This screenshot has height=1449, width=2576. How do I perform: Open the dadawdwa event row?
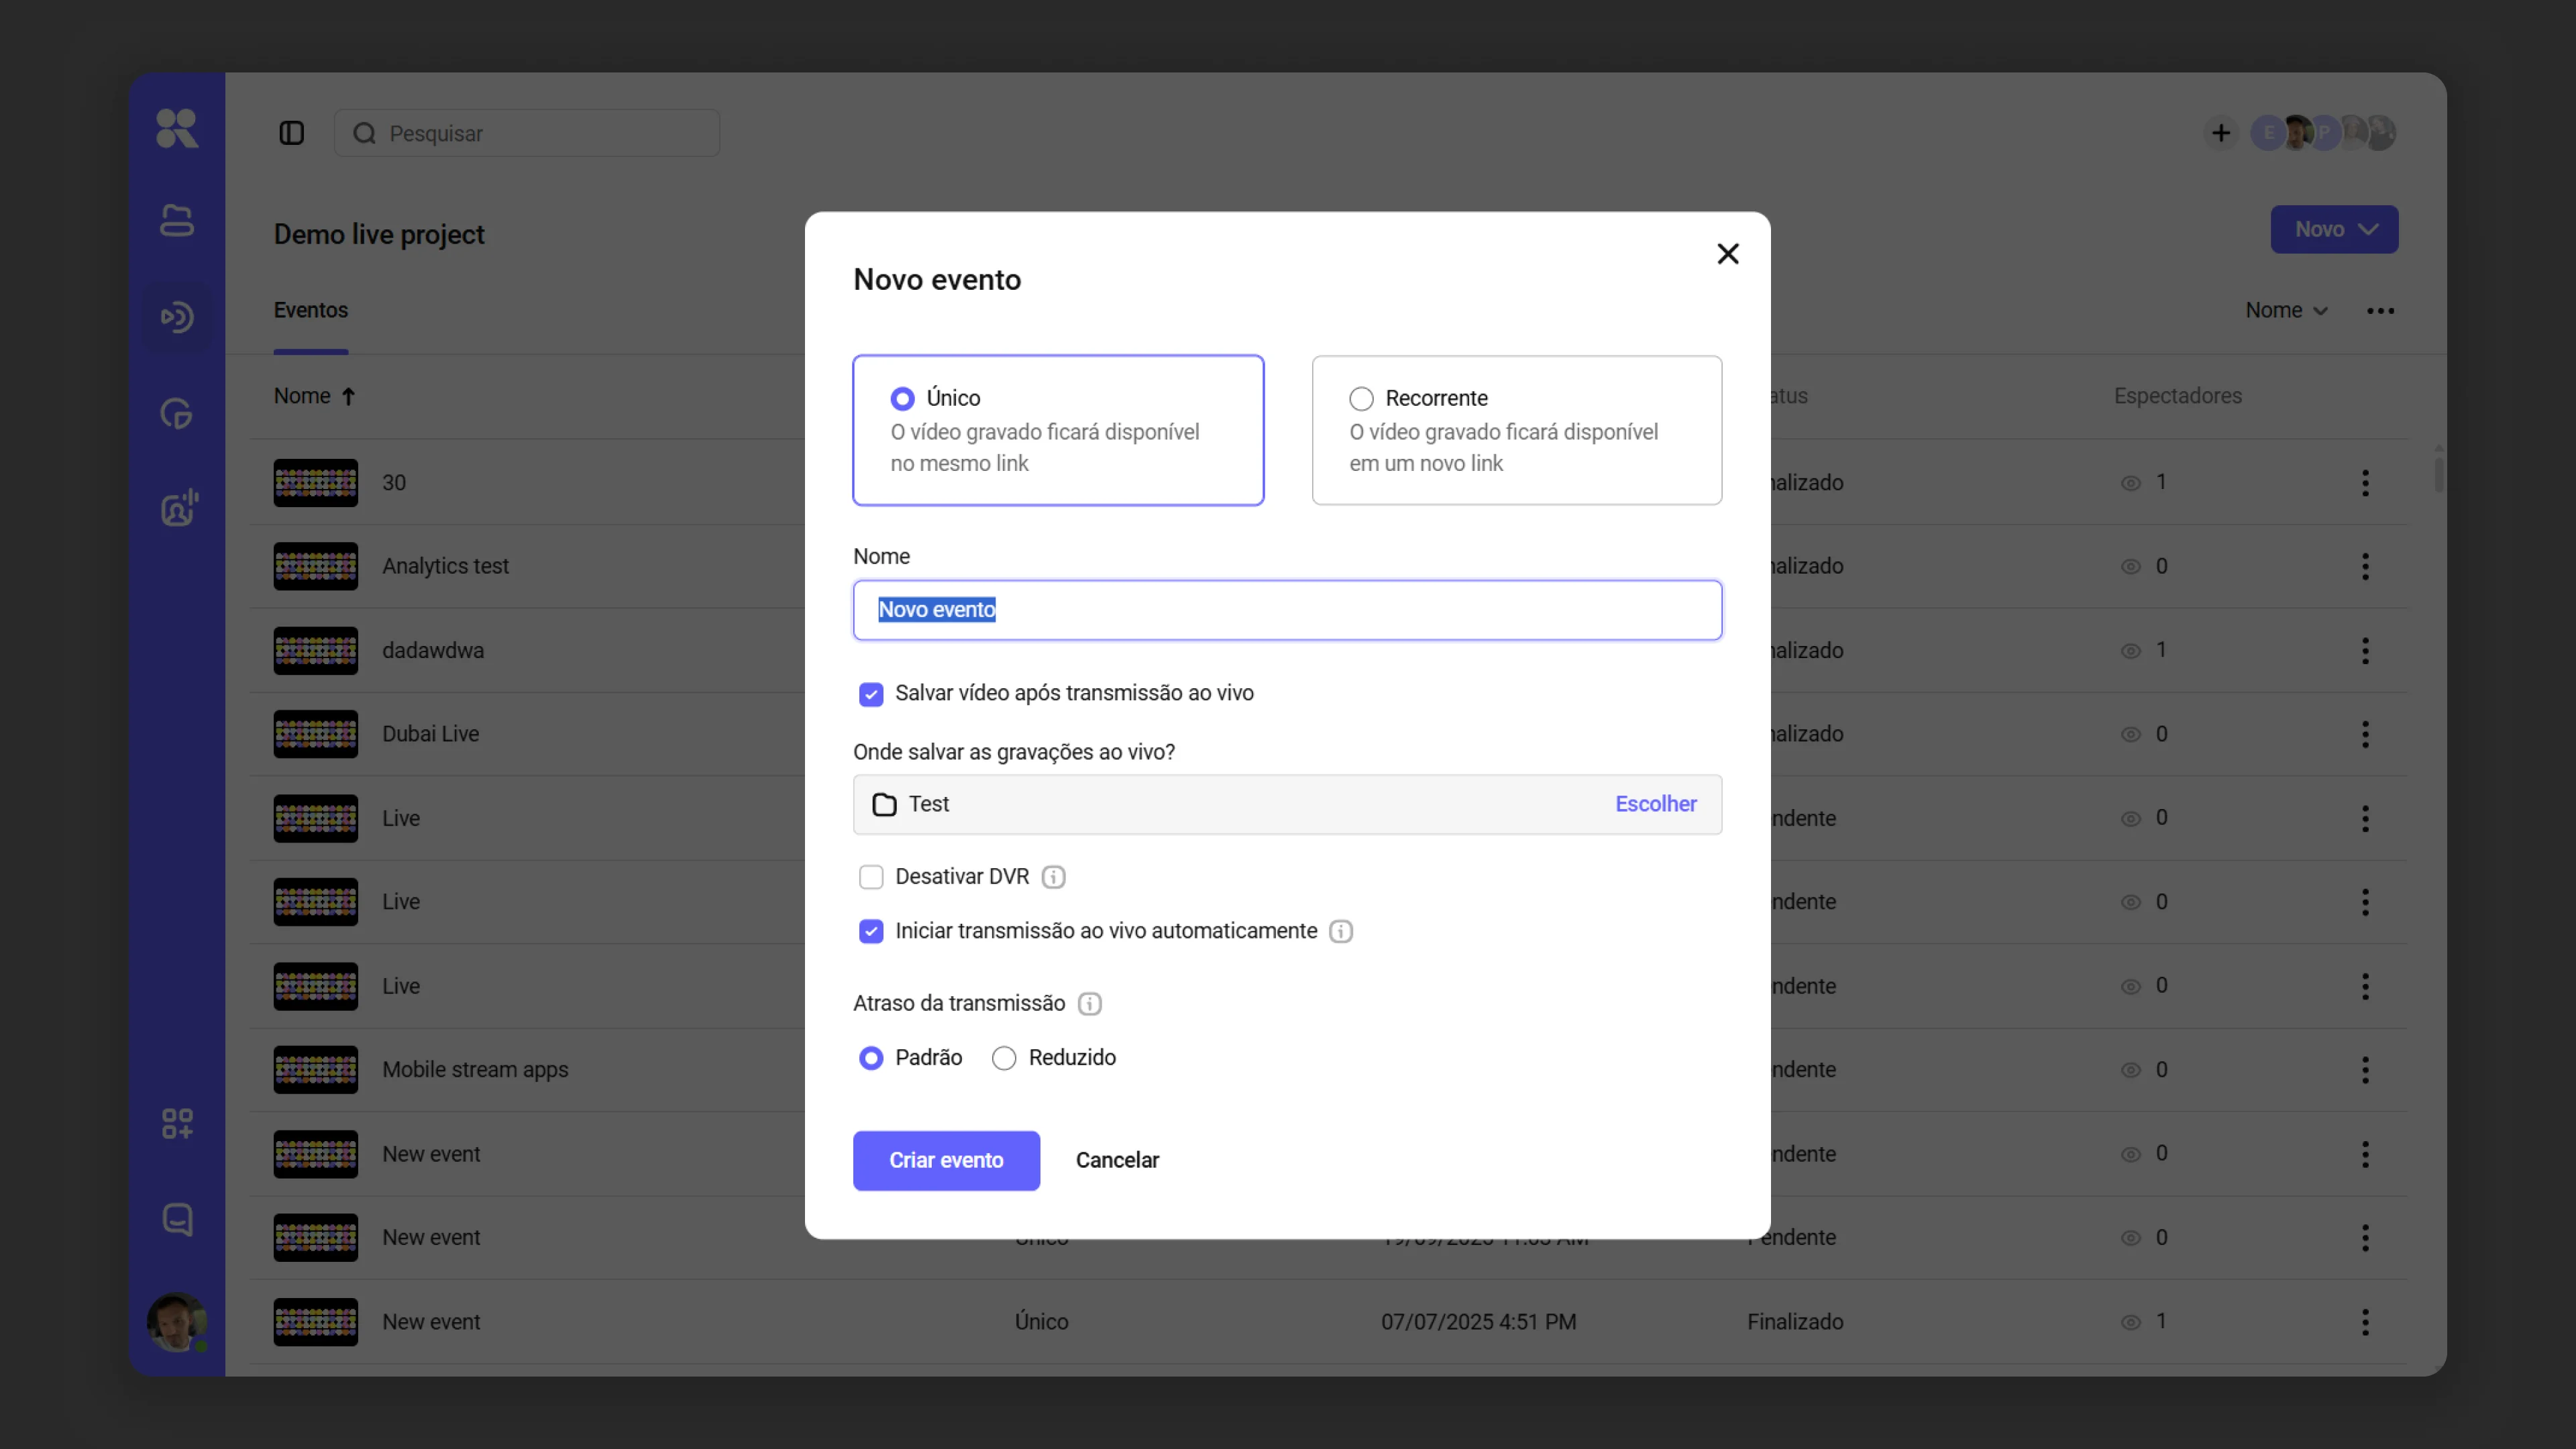pyautogui.click(x=433, y=651)
